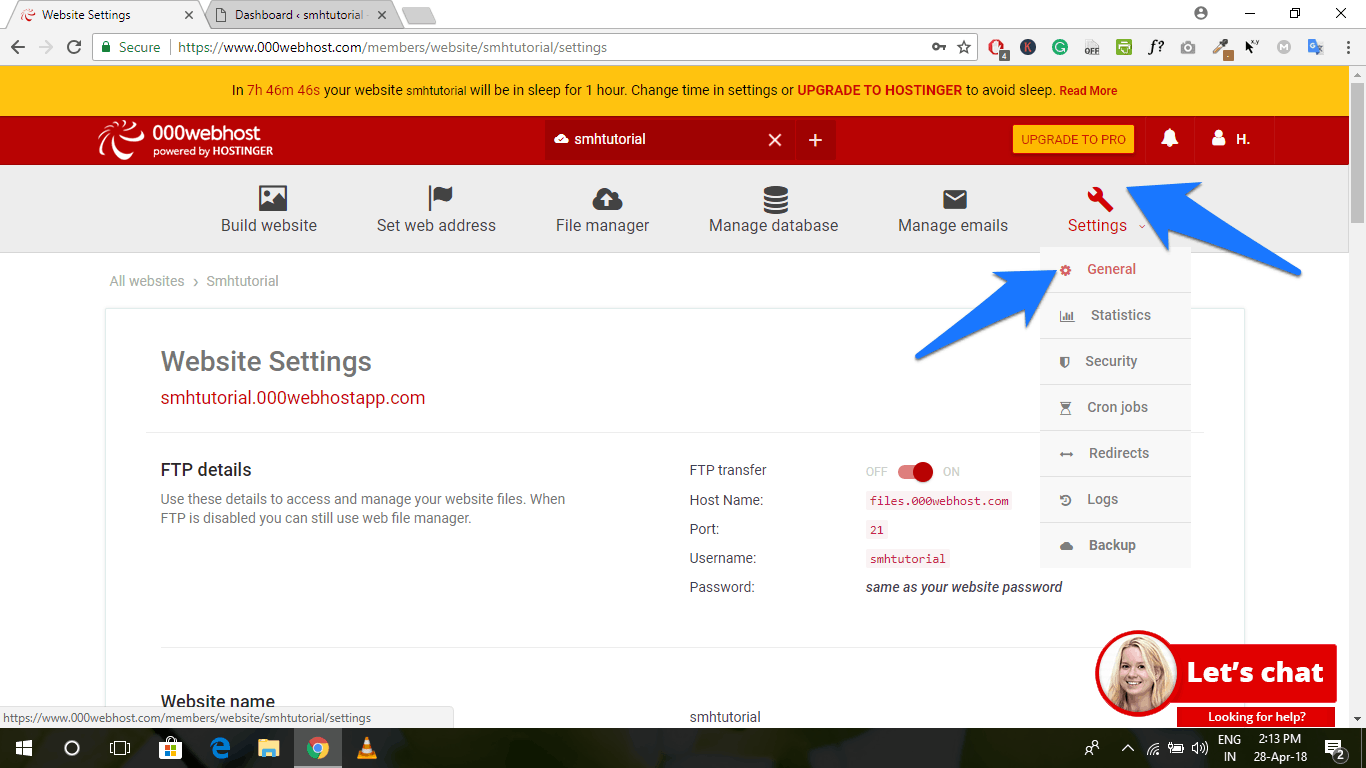The height and width of the screenshot is (768, 1366).
Task: Go to All websites breadcrumb
Action: coord(147,281)
